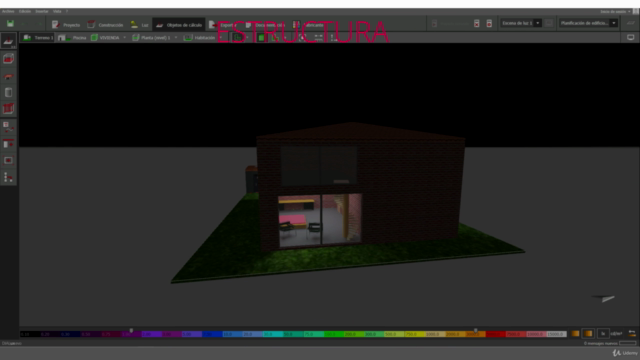Image resolution: width=640 pixels, height=360 pixels.
Task: Click the vertical dimension toolbar icon
Action: click(x=334, y=38)
